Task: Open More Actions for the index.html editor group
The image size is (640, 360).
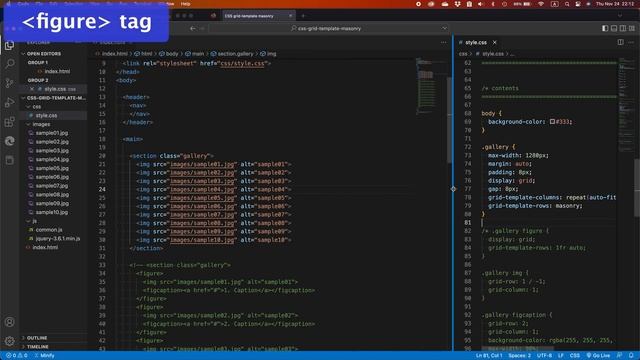Action: (444, 42)
